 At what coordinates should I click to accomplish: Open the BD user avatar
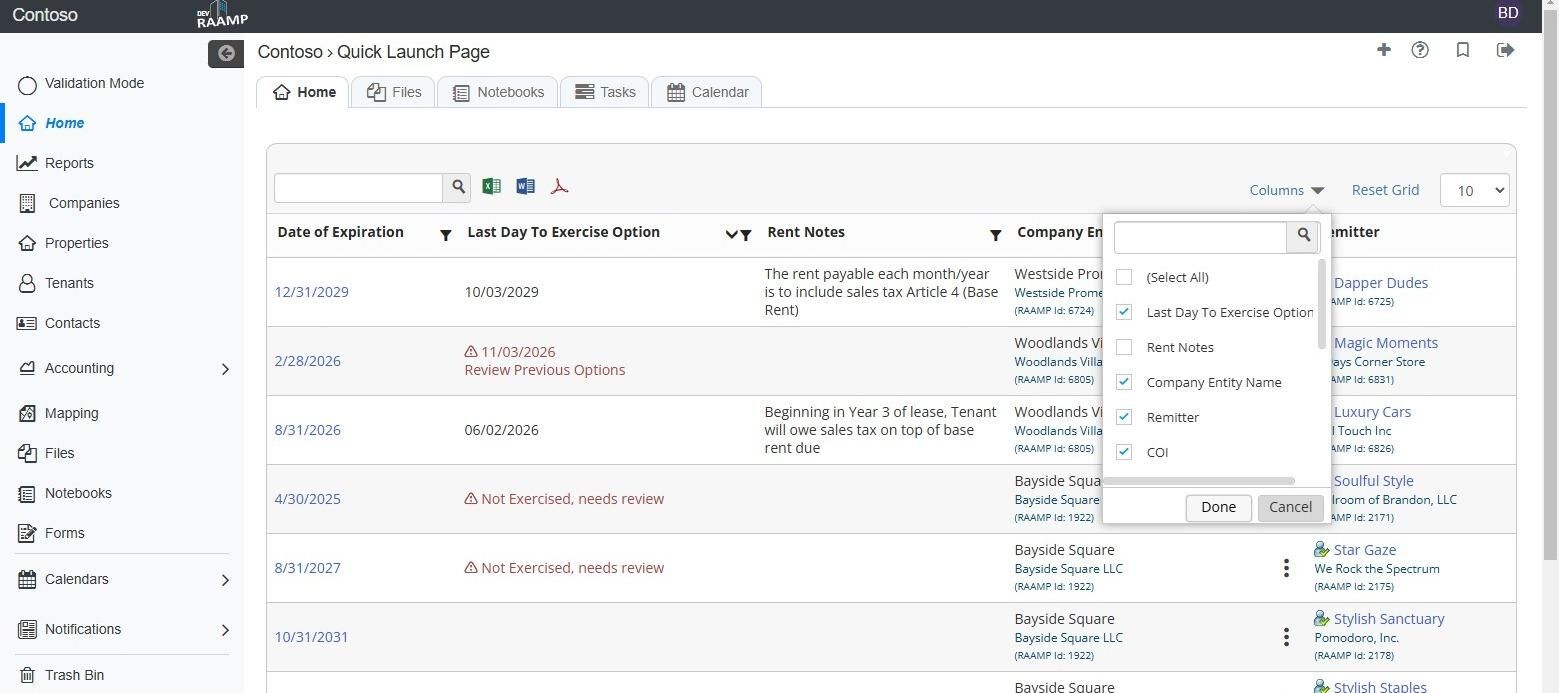tap(1508, 13)
